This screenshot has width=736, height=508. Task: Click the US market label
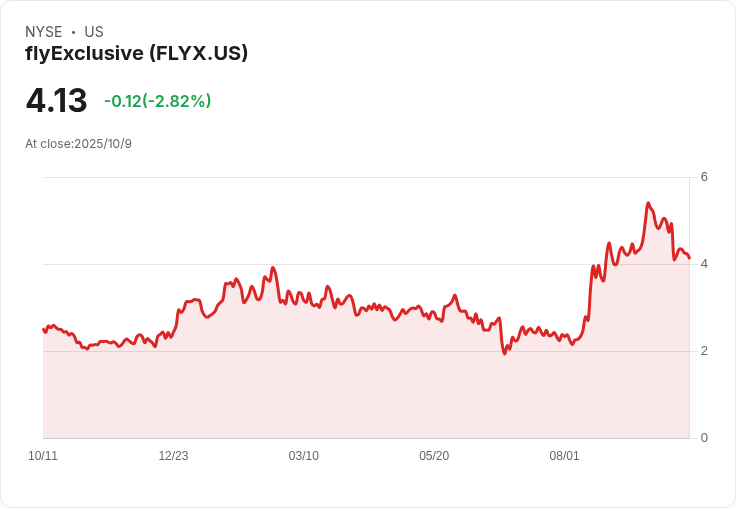94,32
